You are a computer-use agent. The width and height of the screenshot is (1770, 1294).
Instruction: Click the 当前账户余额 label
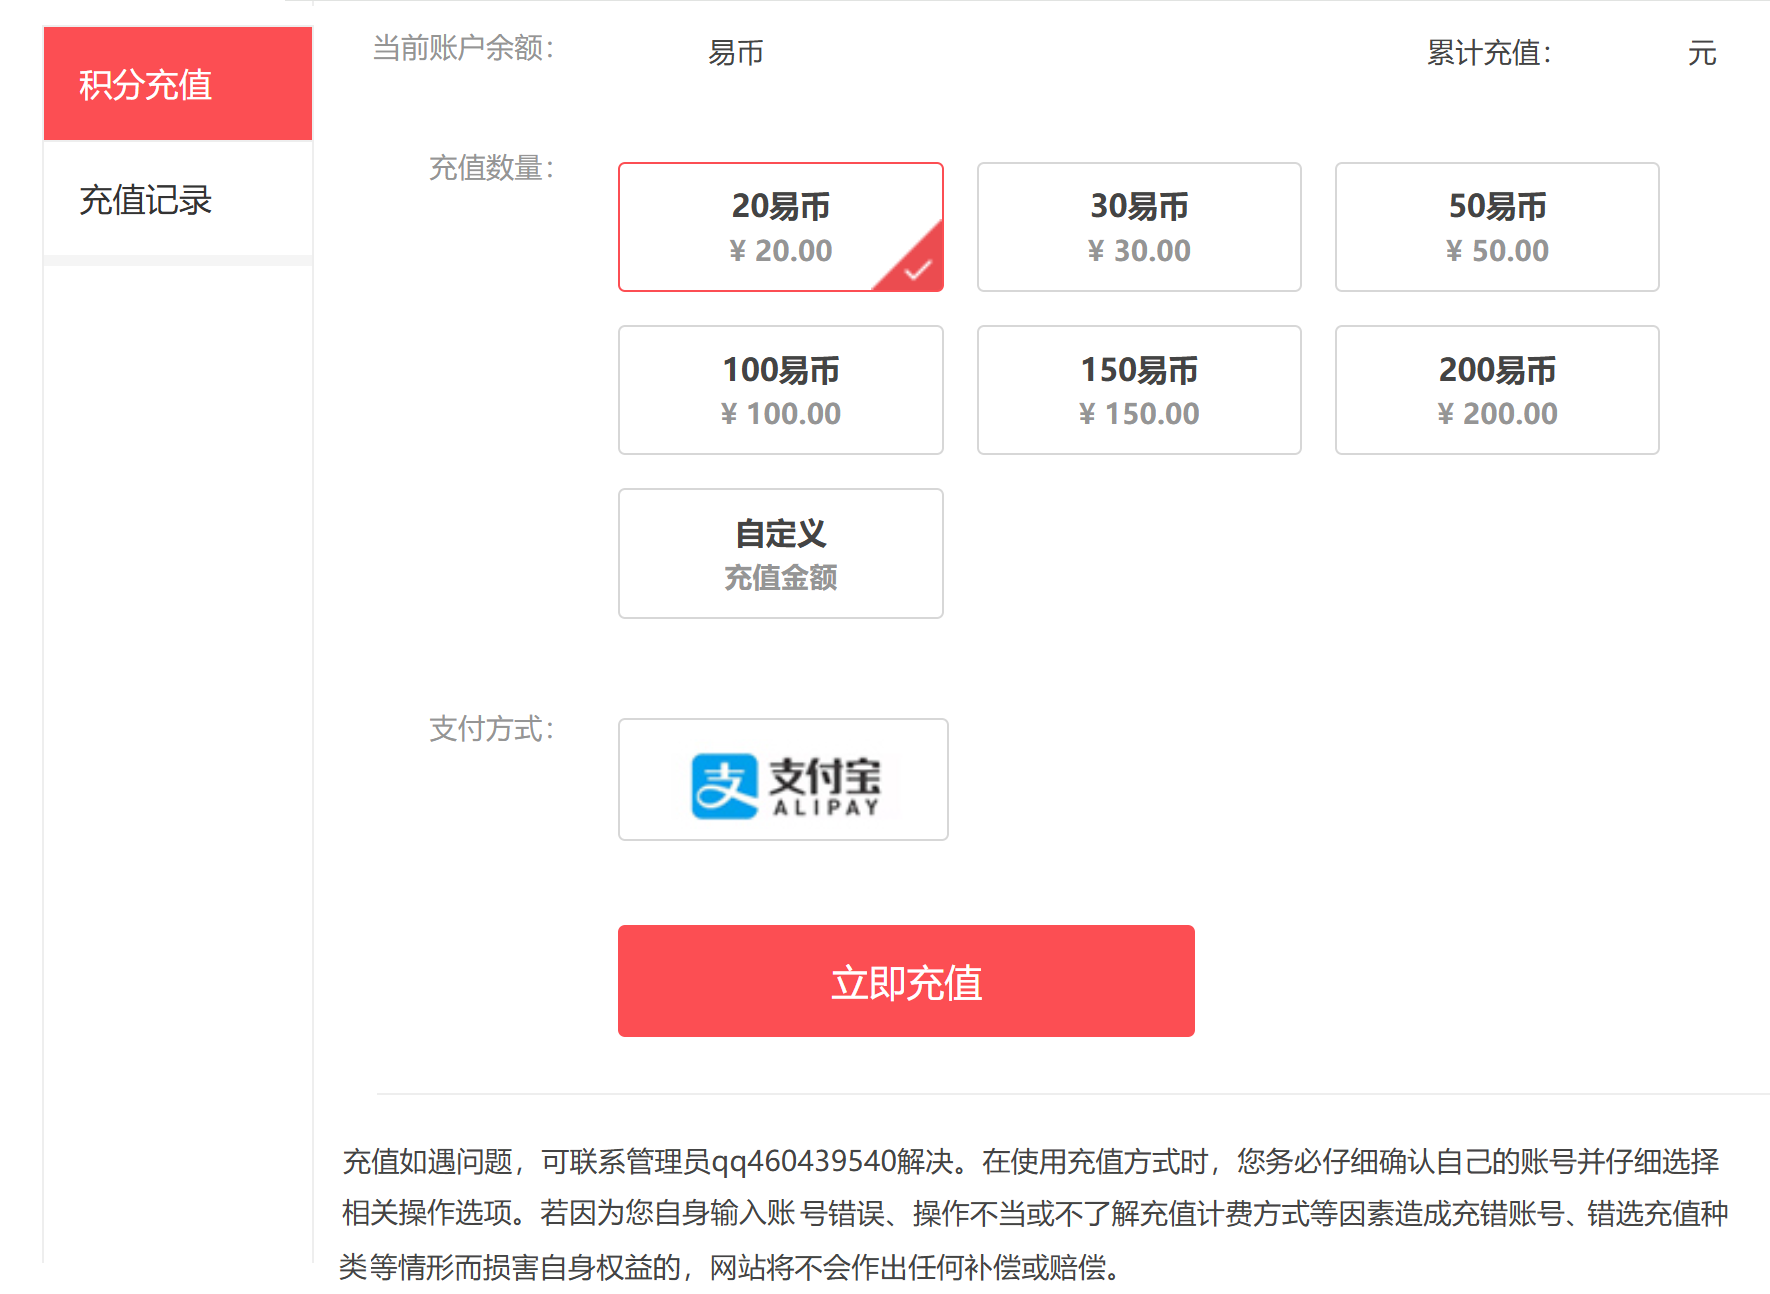[x=464, y=48]
